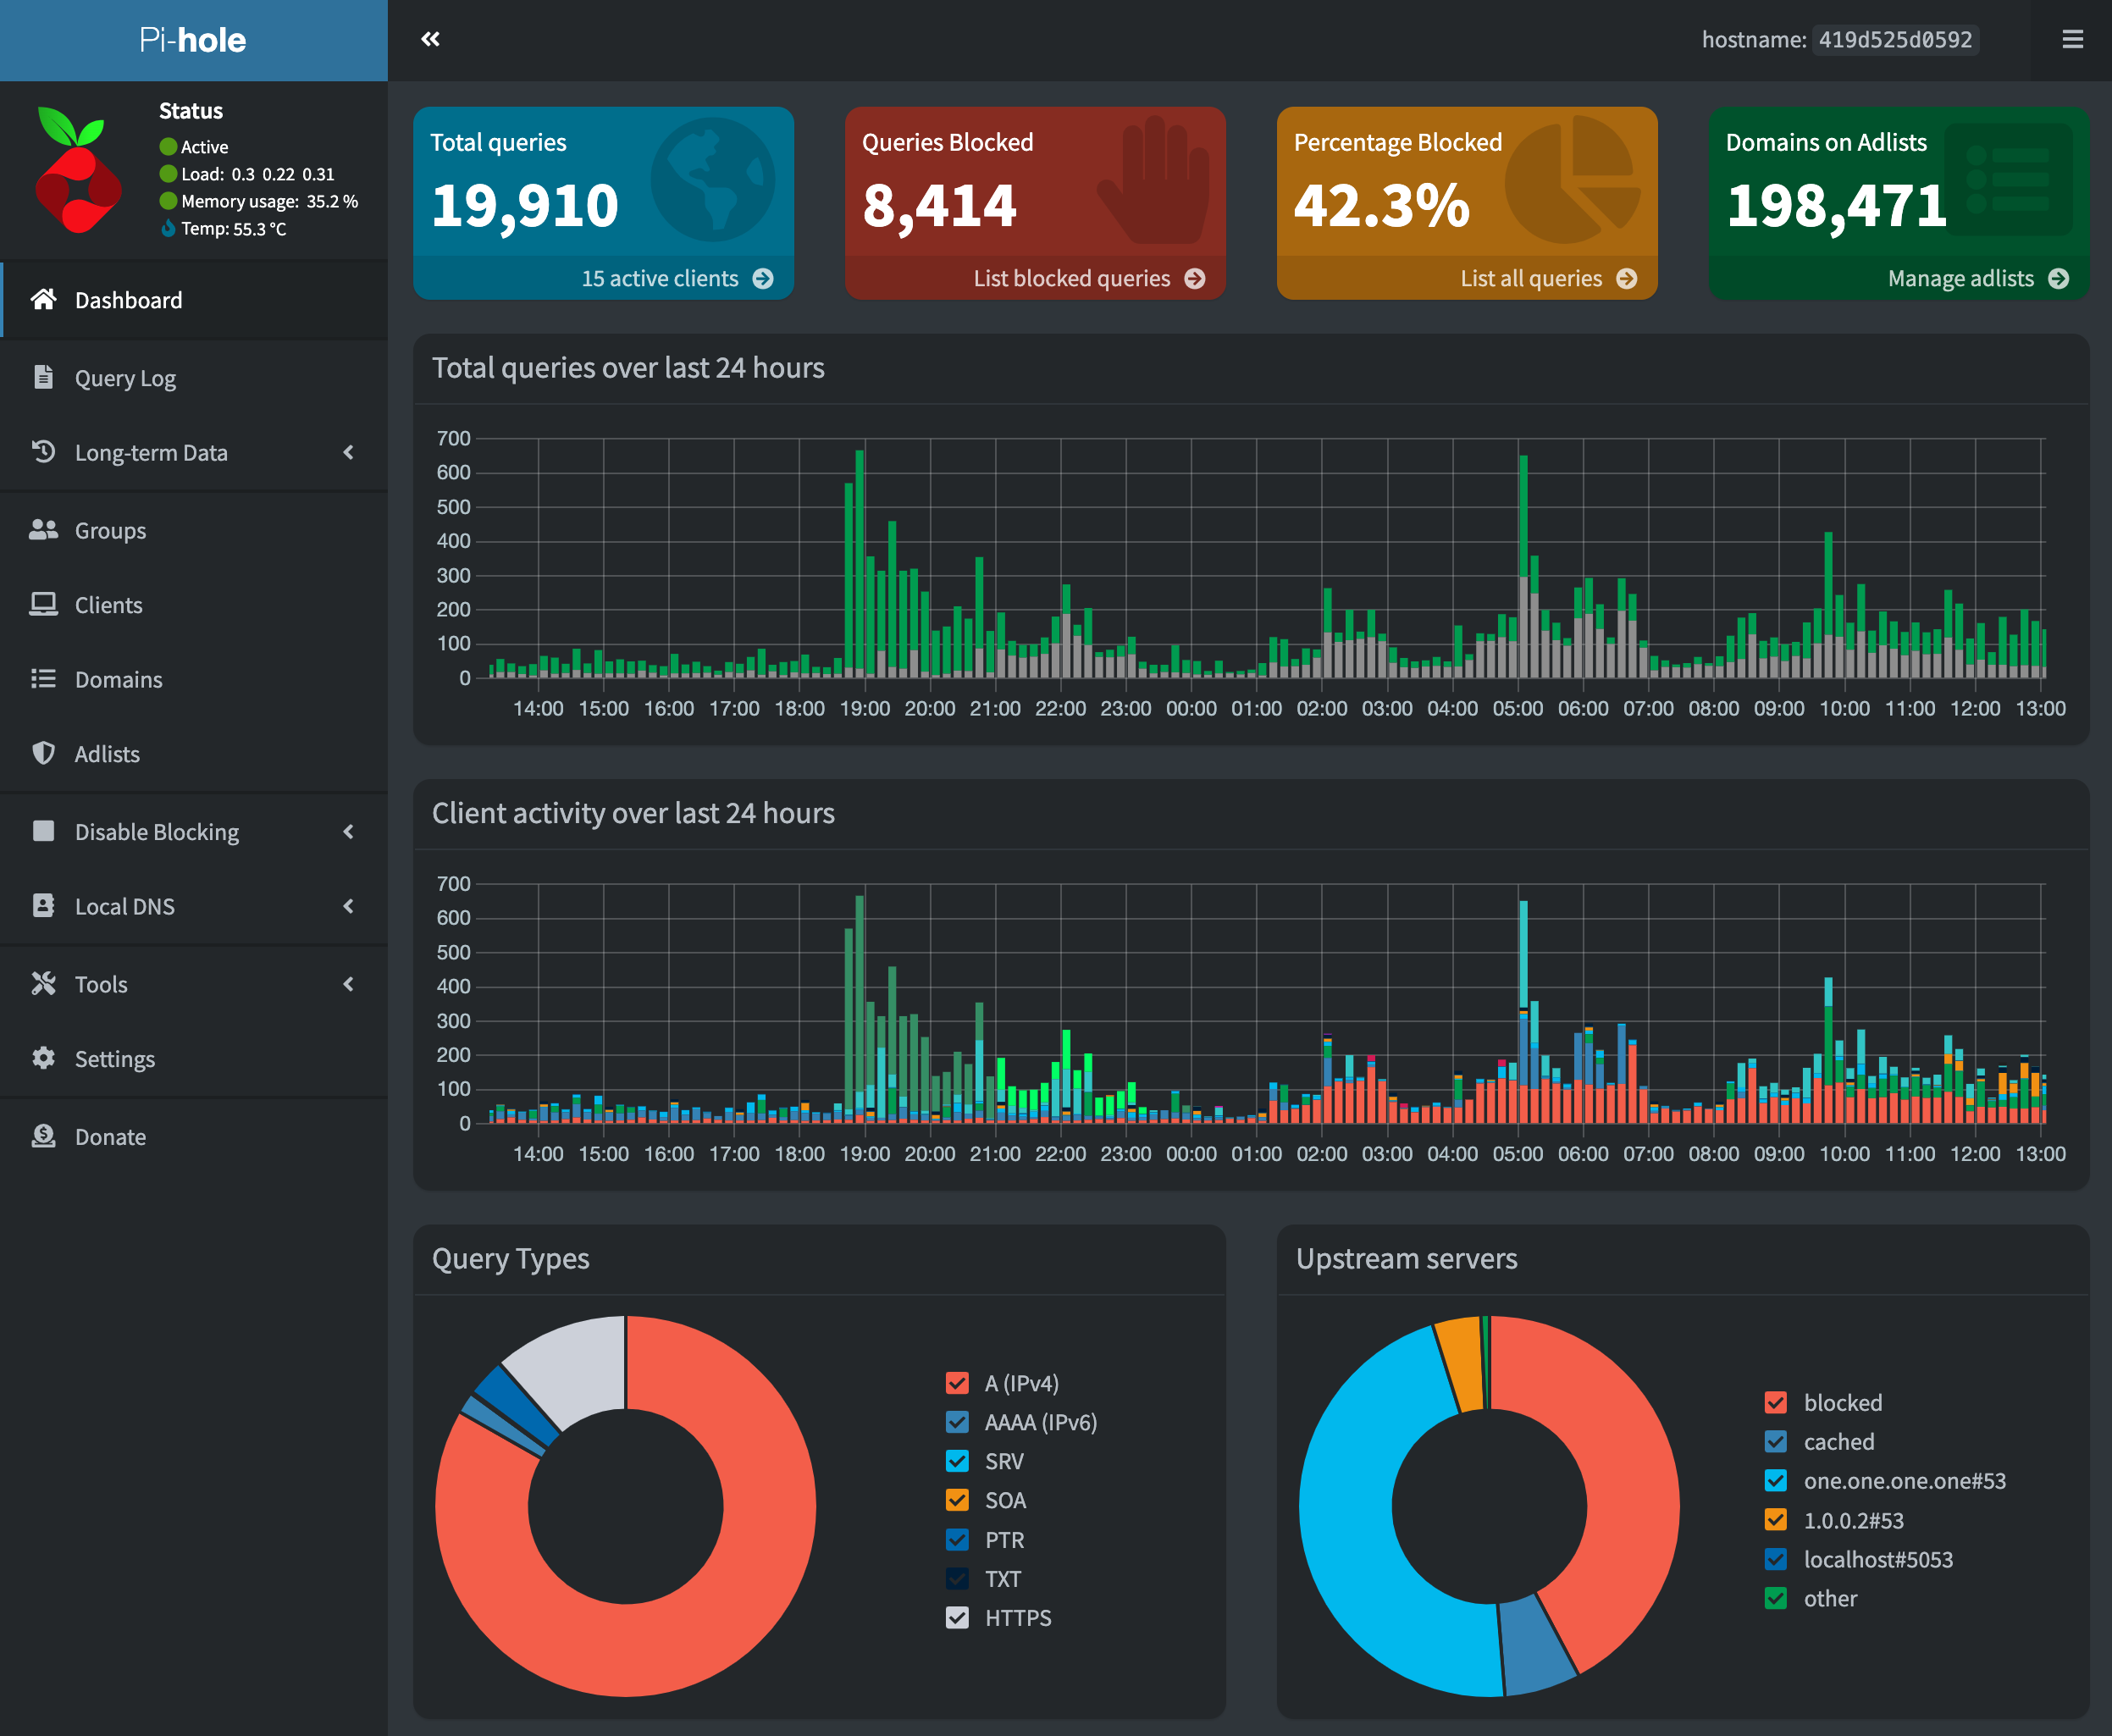Open the Query Log page
This screenshot has height=1736, width=2112.
coord(194,378)
